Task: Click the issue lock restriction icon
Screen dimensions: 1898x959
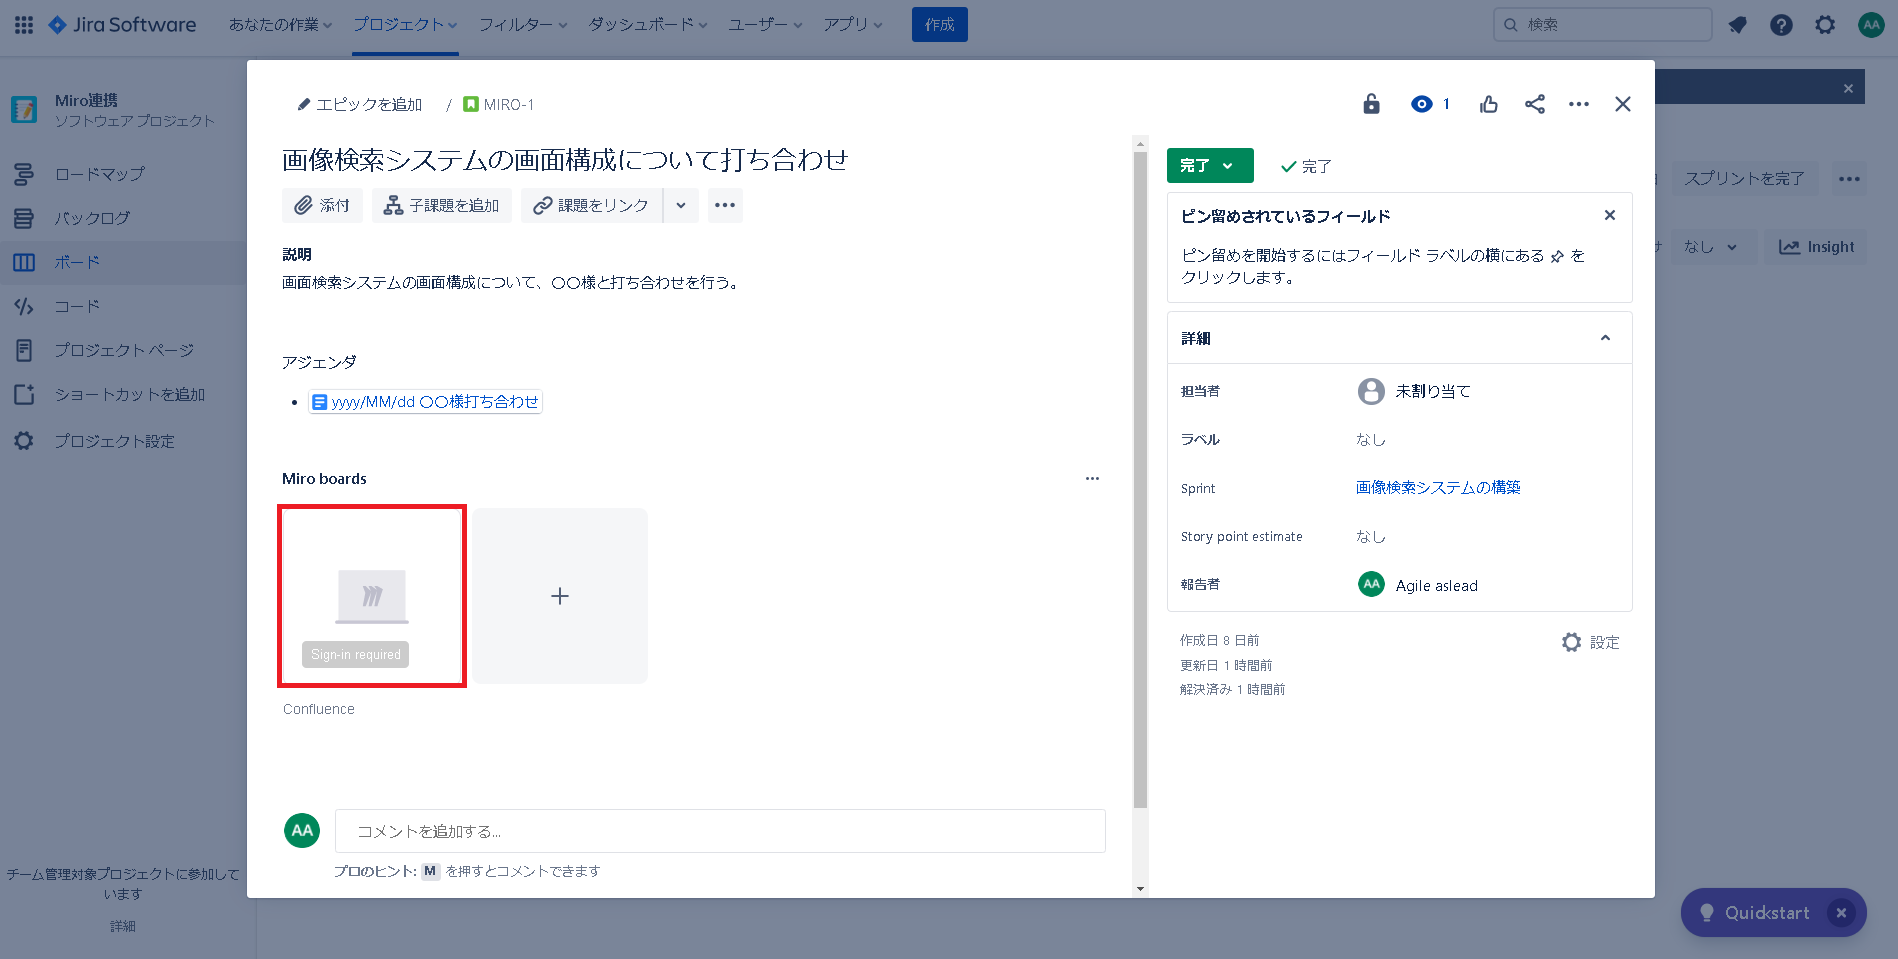Action: [1371, 104]
